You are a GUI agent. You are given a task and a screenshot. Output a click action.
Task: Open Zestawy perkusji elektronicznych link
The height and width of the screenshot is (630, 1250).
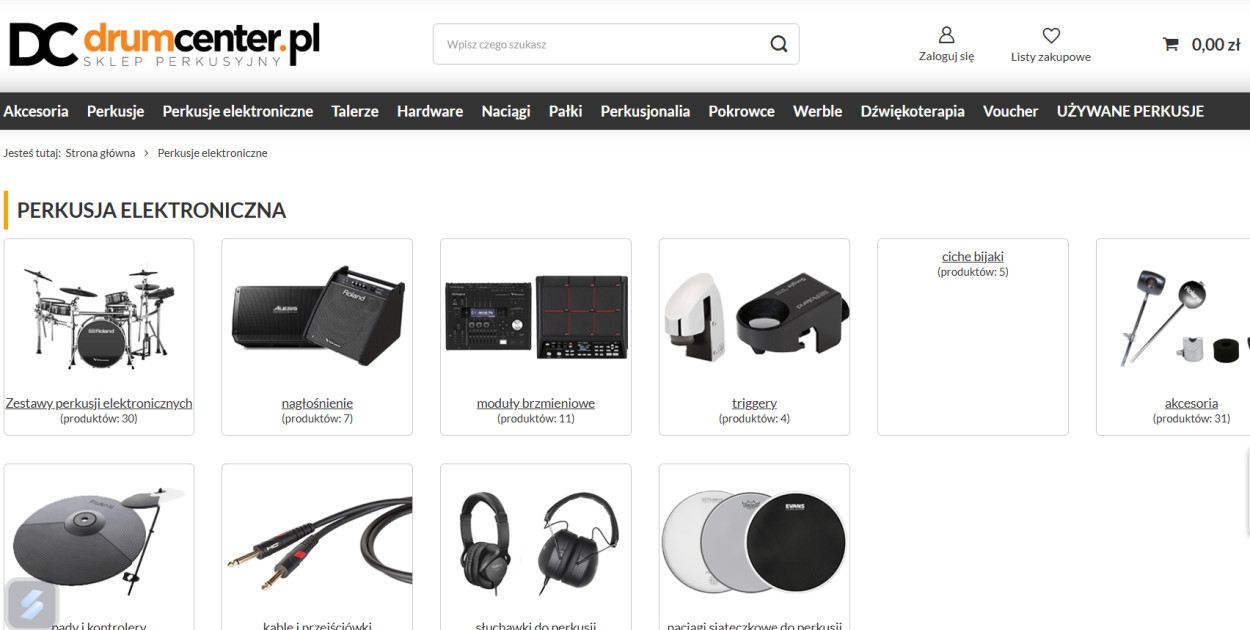pos(99,403)
